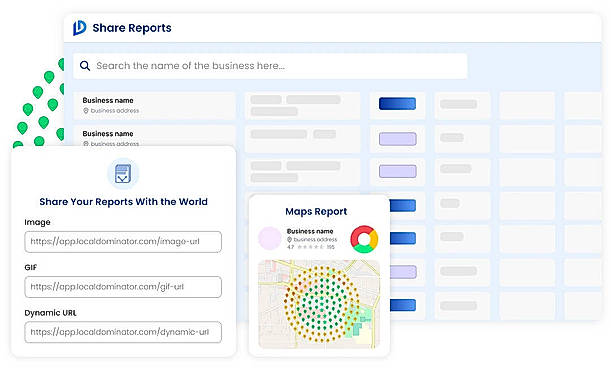Click the light purple button in third row

point(397,171)
